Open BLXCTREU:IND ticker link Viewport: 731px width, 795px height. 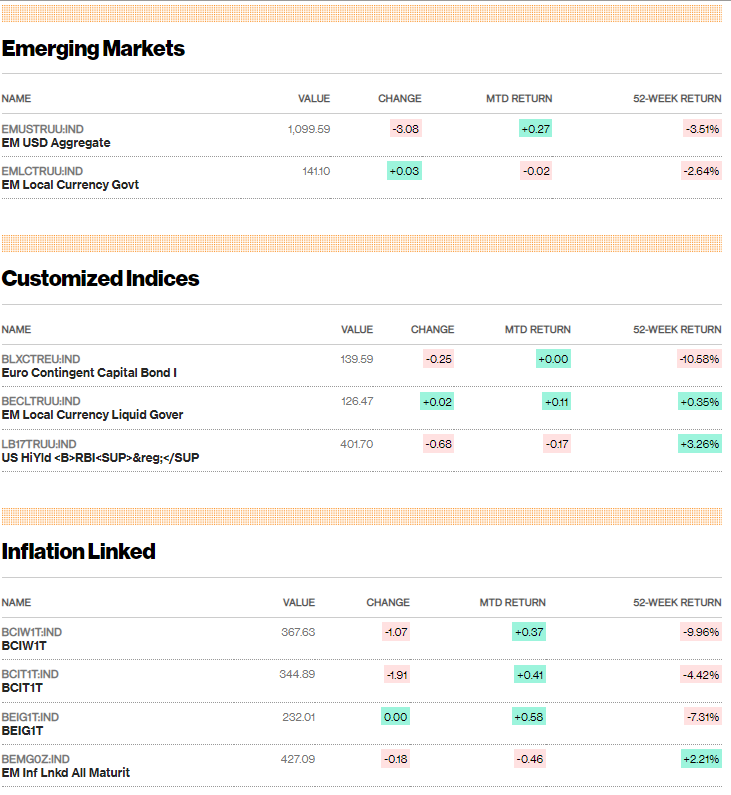click(x=41, y=359)
